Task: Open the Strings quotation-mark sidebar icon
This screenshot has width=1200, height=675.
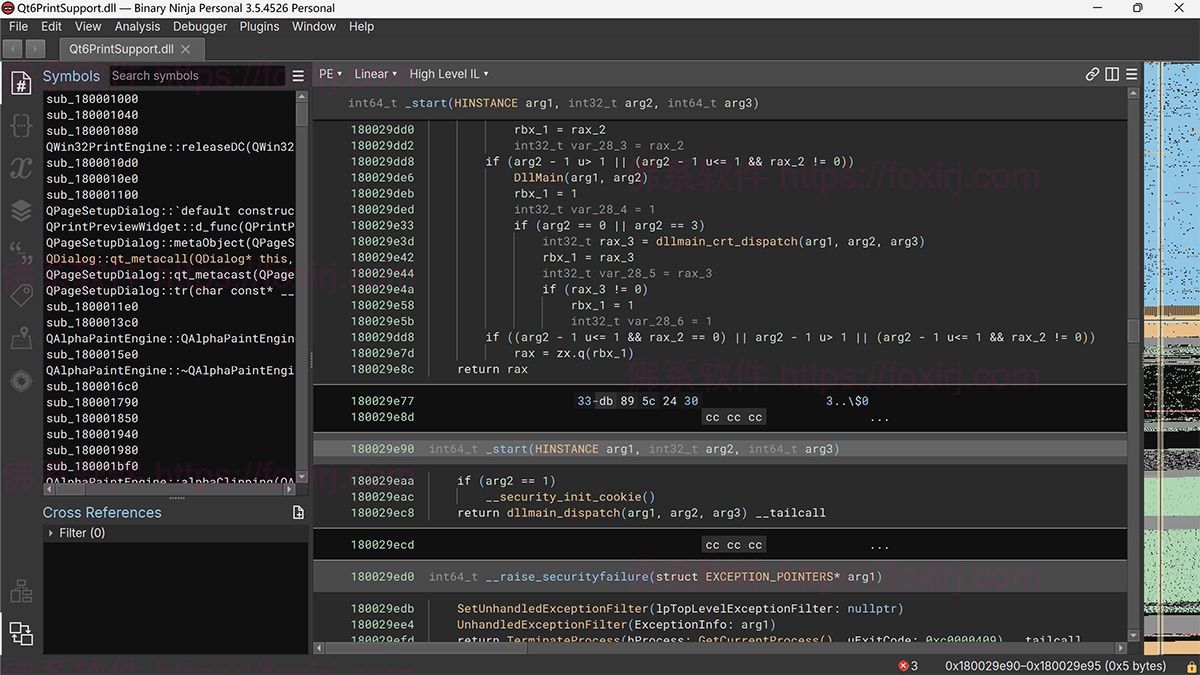Action: (21, 253)
